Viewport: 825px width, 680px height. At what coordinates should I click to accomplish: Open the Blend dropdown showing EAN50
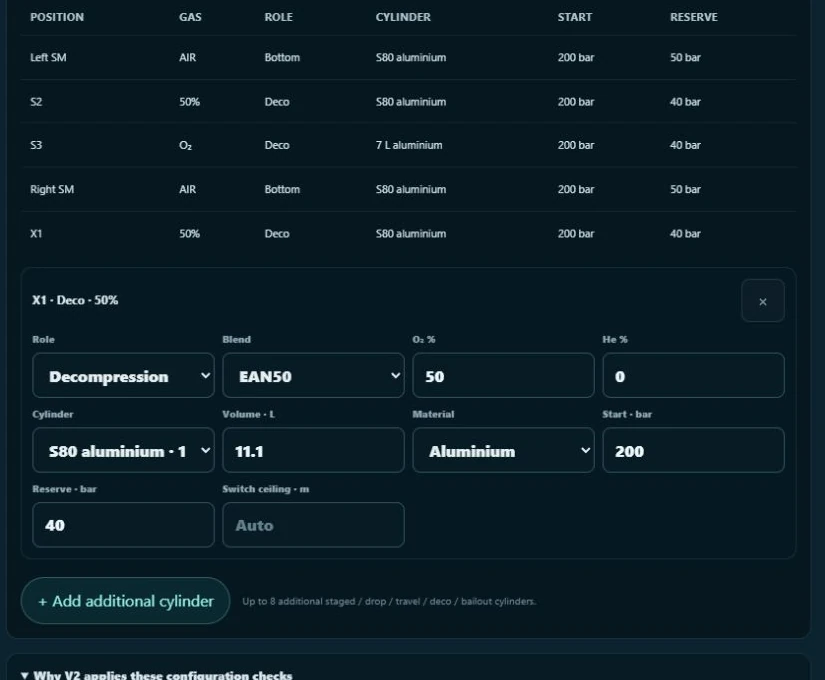314,376
